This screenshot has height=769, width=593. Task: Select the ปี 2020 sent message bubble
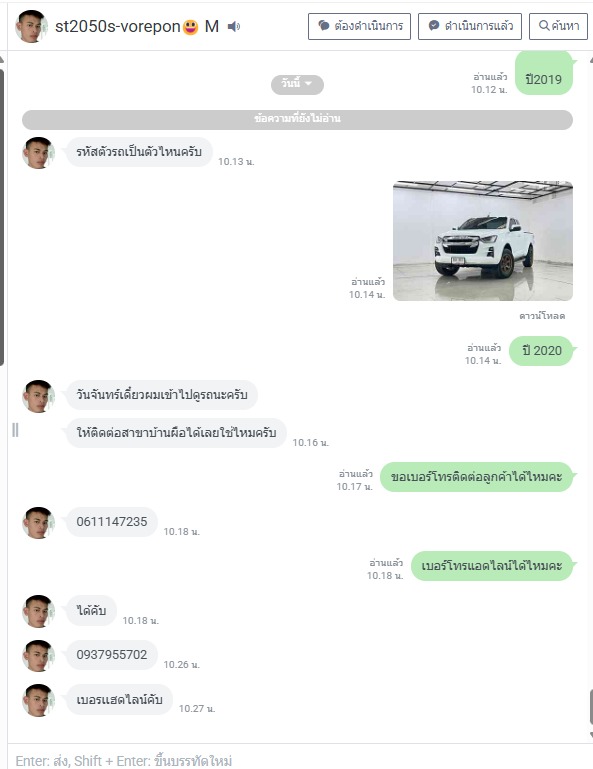(541, 351)
